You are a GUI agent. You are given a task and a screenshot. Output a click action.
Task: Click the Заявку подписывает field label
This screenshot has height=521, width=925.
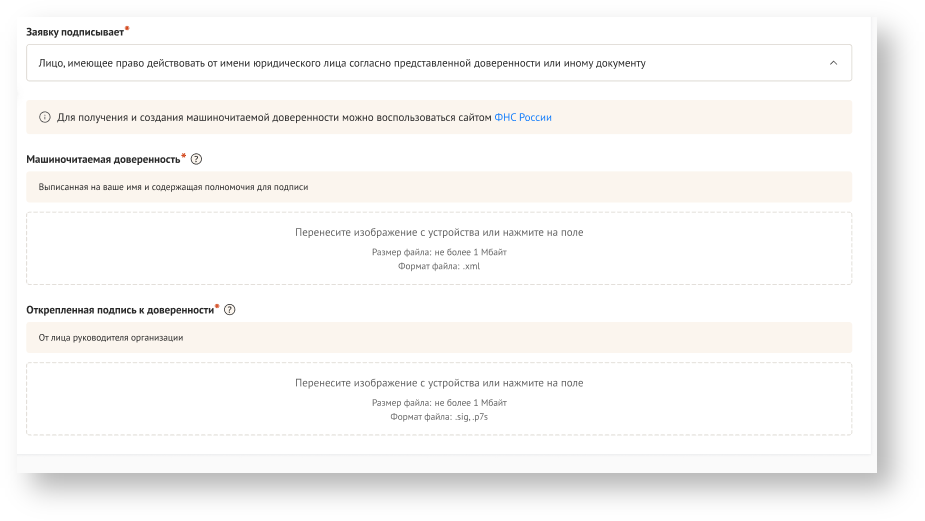click(x=75, y=32)
